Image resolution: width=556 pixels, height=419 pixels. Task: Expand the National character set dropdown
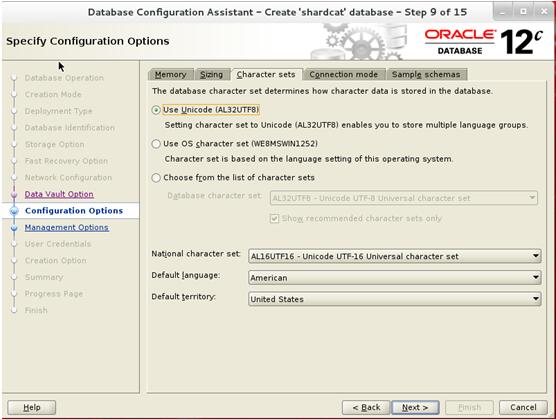395,256
